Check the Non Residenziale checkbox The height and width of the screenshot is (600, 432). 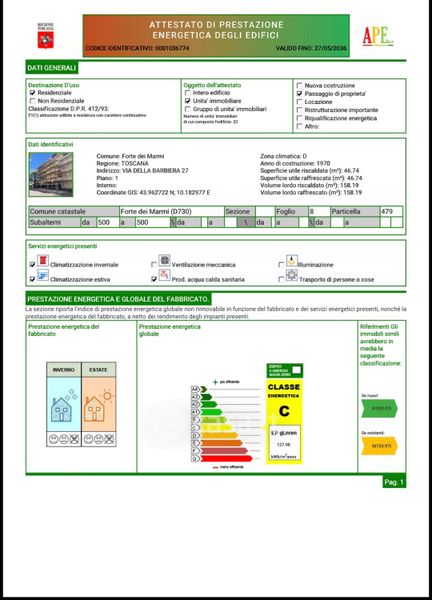point(33,101)
